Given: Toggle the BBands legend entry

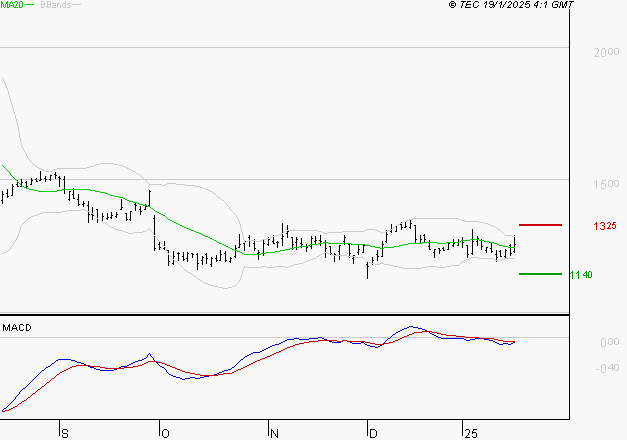Looking at the screenshot, I should click(55, 5).
